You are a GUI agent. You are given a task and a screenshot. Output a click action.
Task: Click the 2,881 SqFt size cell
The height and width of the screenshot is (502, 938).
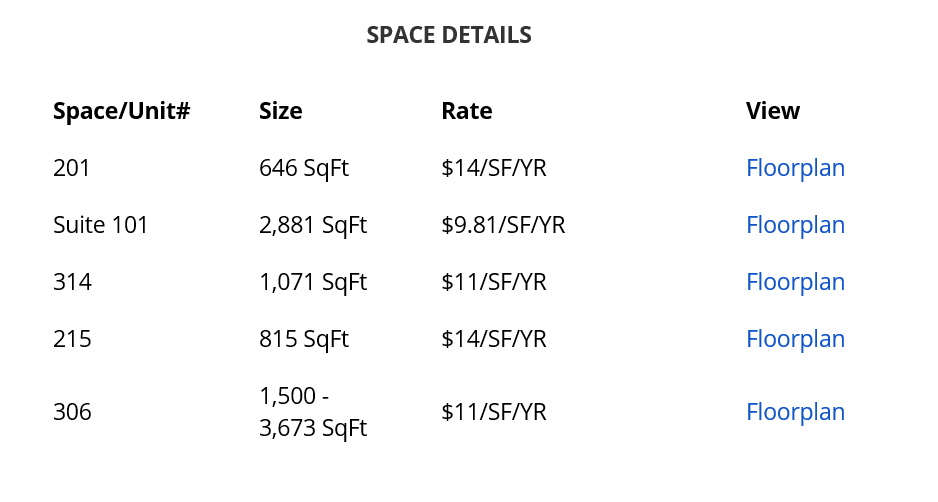312,225
